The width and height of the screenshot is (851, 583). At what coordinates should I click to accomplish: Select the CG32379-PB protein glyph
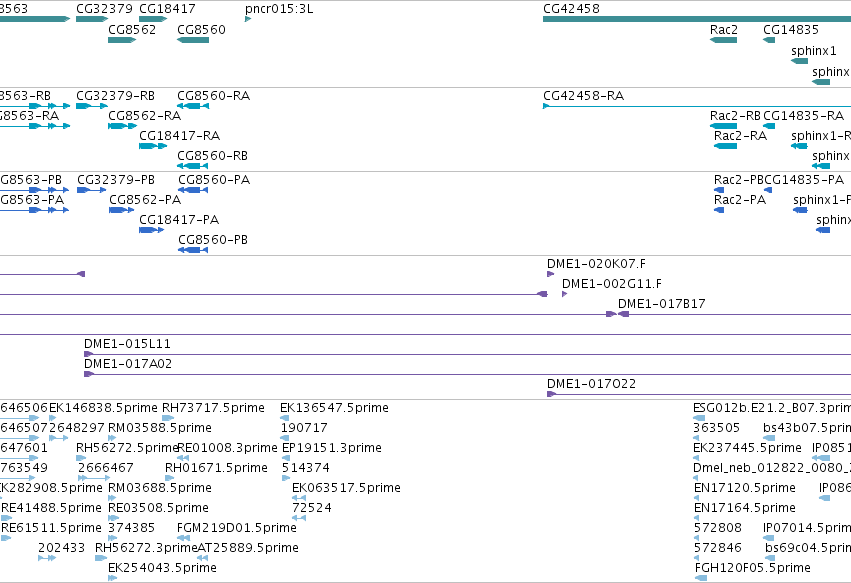[x=92, y=190]
